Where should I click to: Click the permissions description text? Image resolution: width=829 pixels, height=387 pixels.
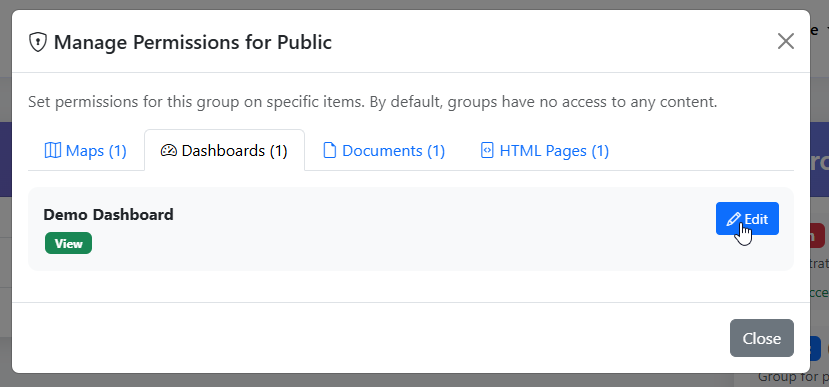[x=373, y=102]
